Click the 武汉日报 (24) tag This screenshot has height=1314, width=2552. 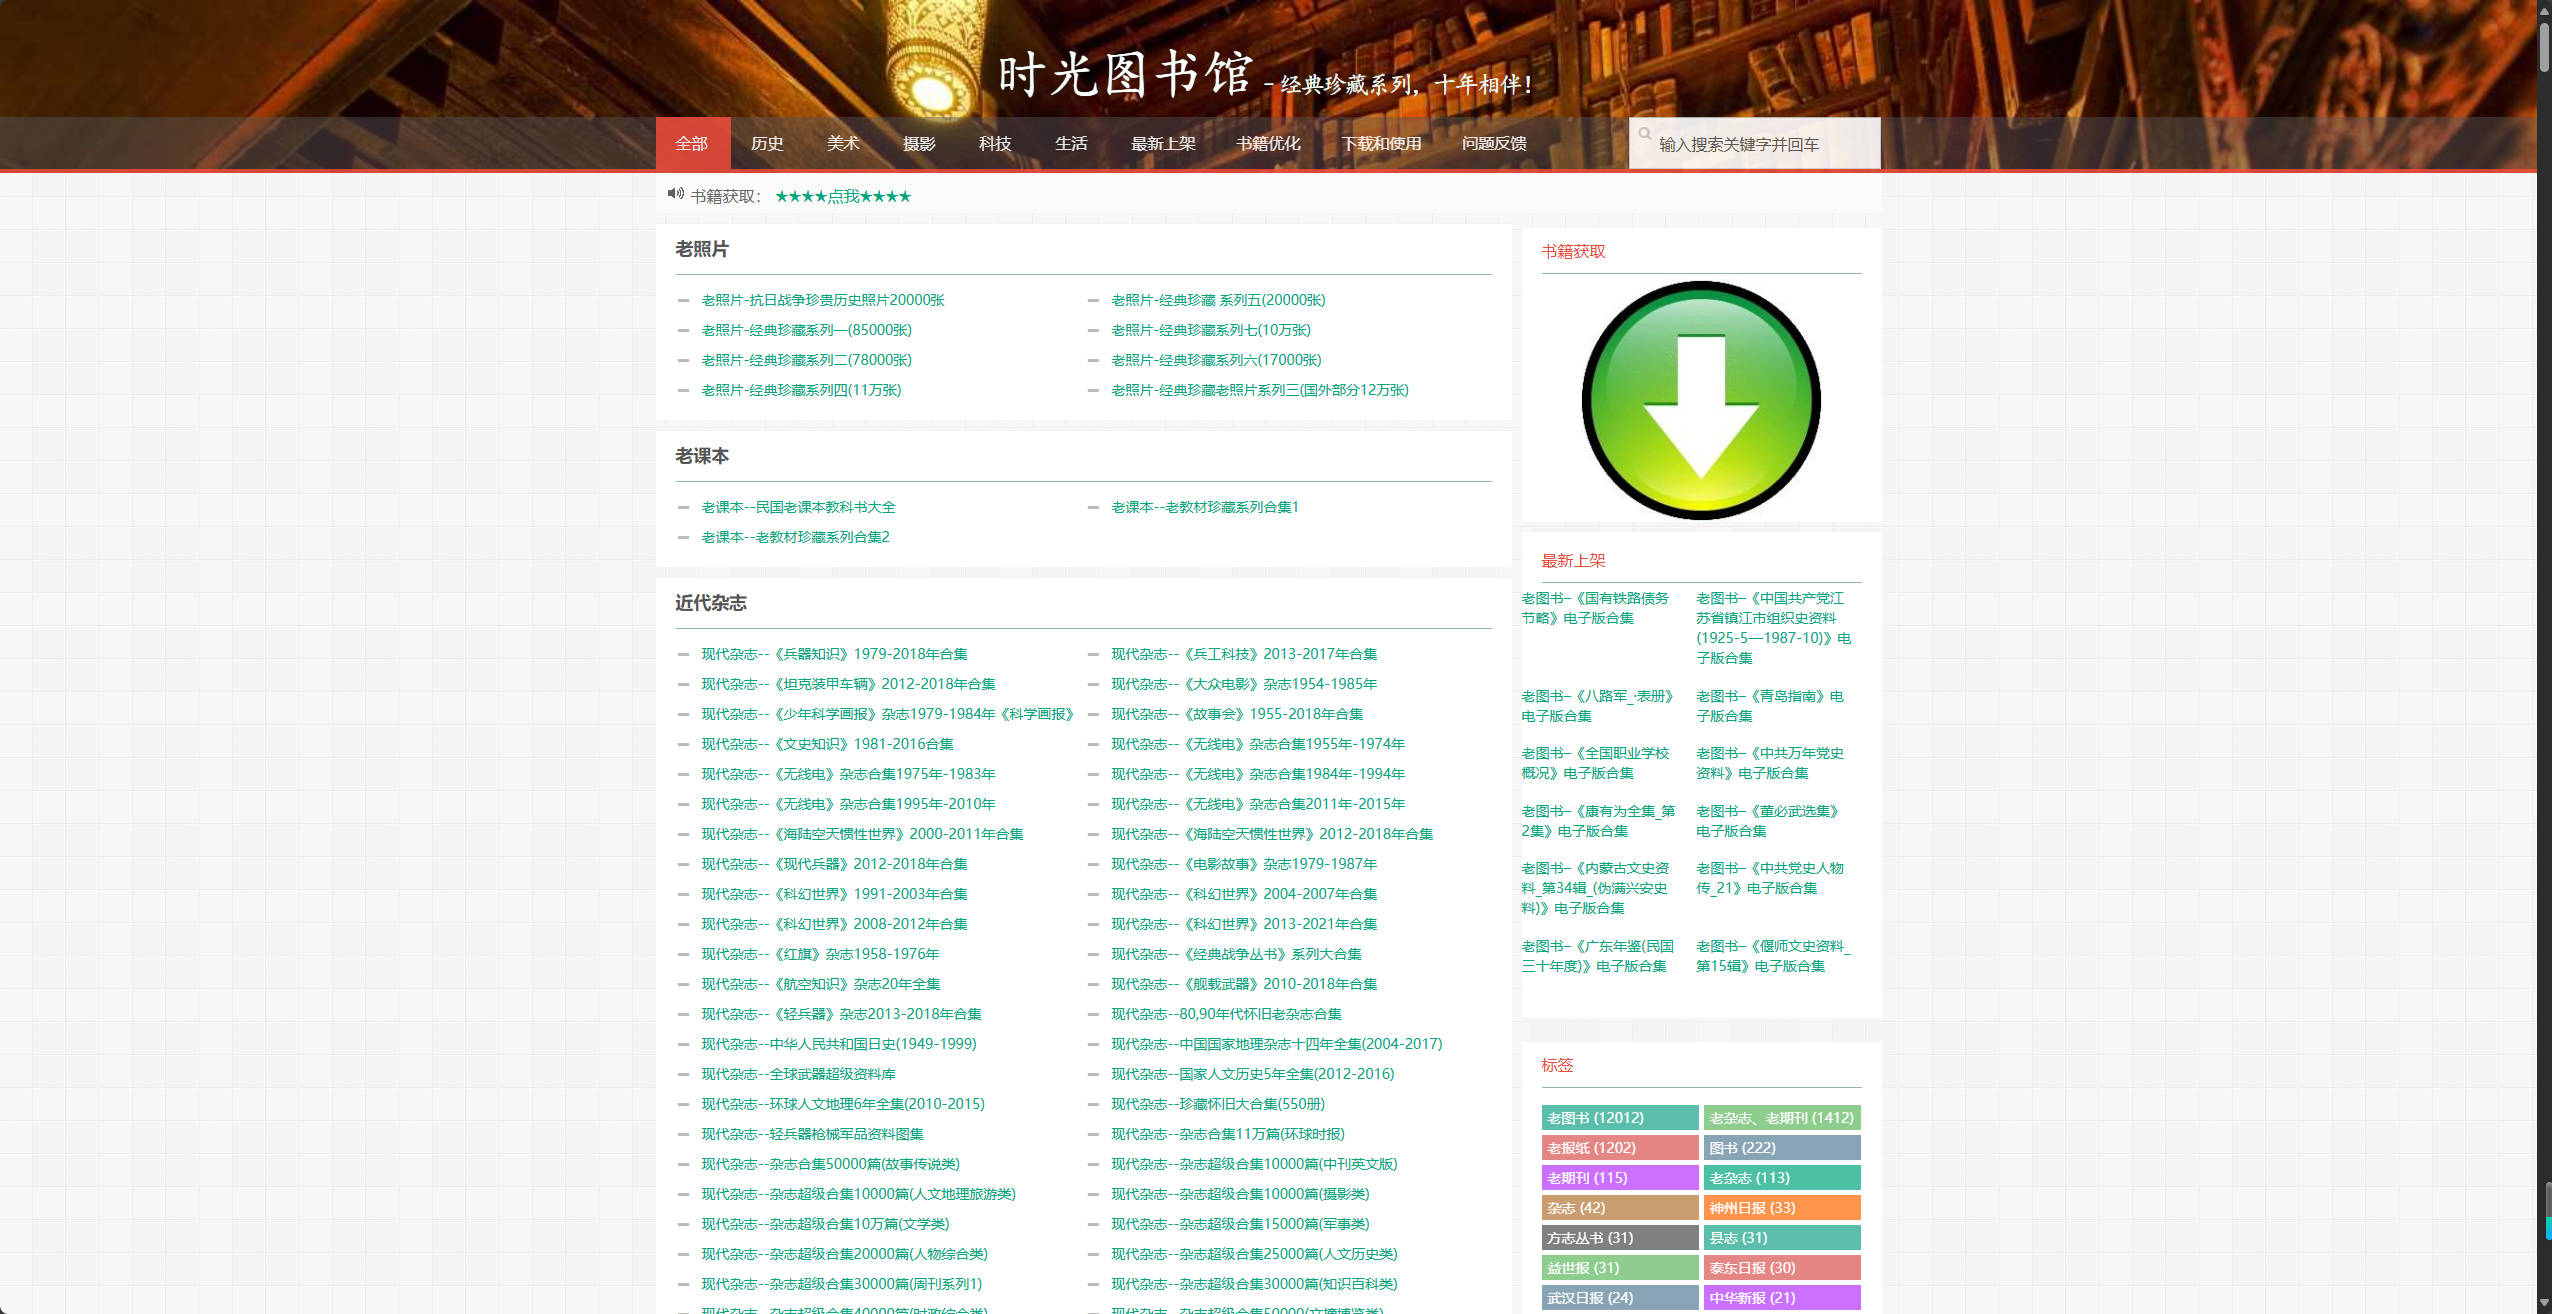pos(1620,1298)
